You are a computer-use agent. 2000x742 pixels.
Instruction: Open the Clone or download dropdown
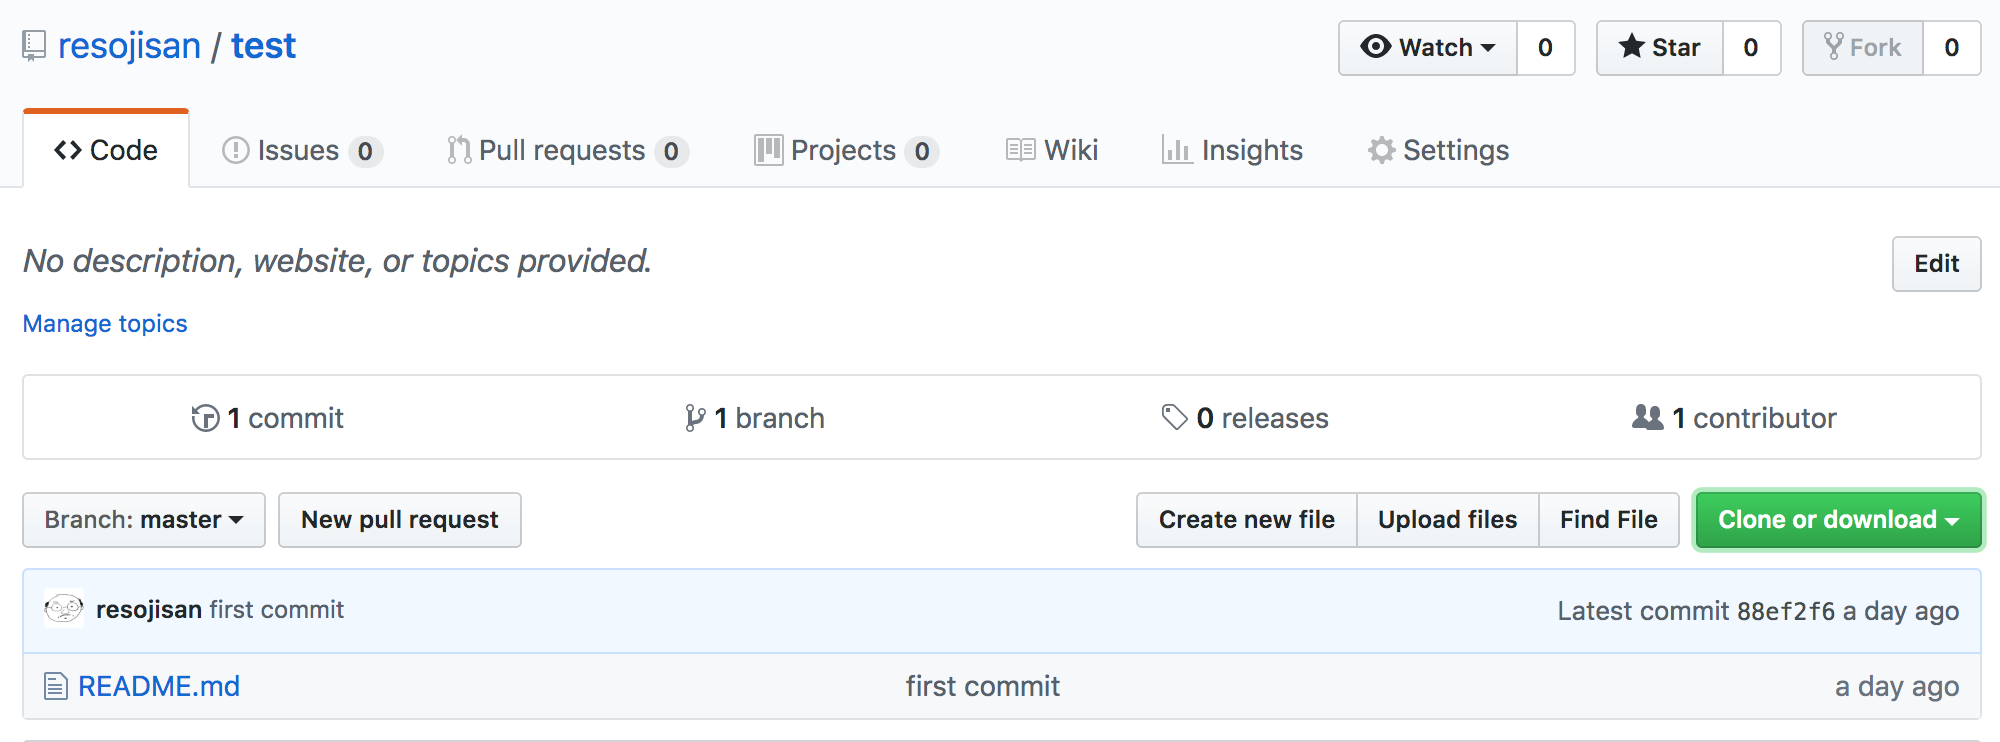[1838, 520]
